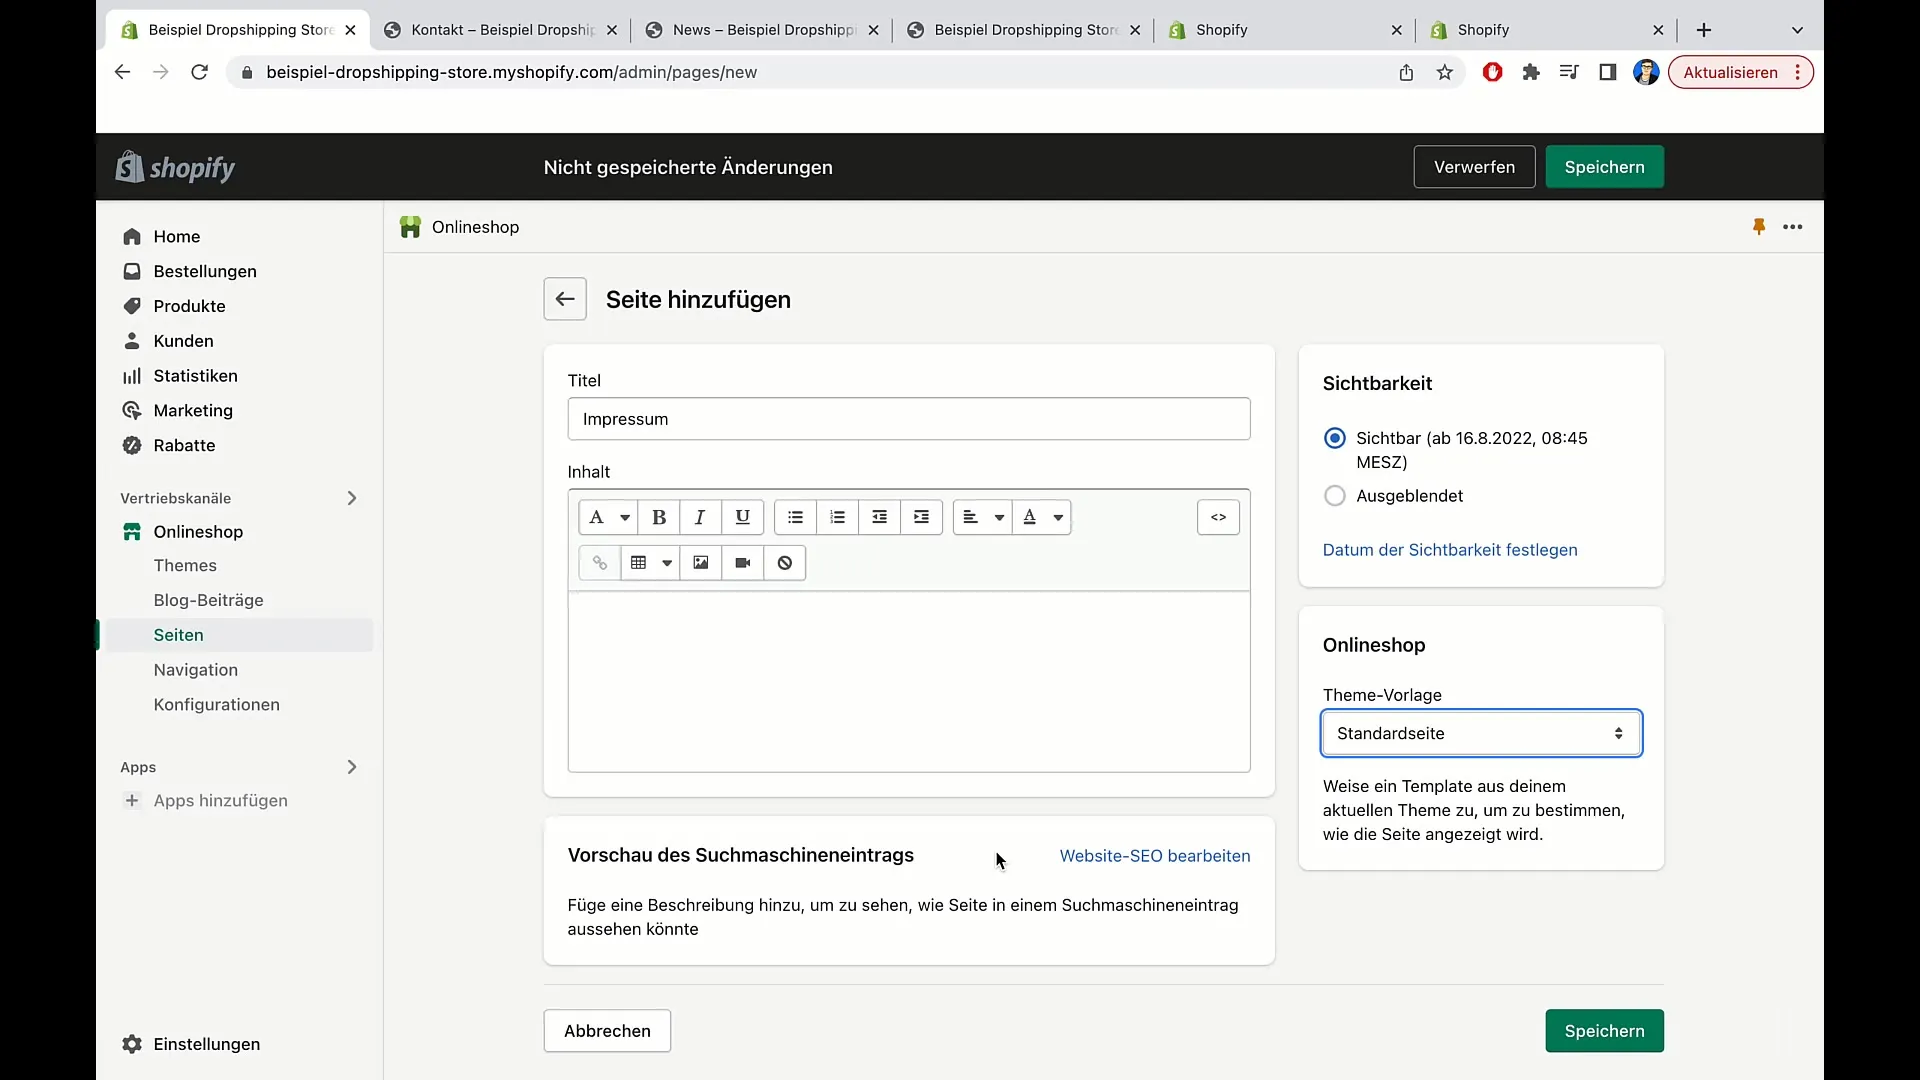Image resolution: width=1920 pixels, height=1080 pixels.
Task: Click the Insert Table icon
Action: 638,562
